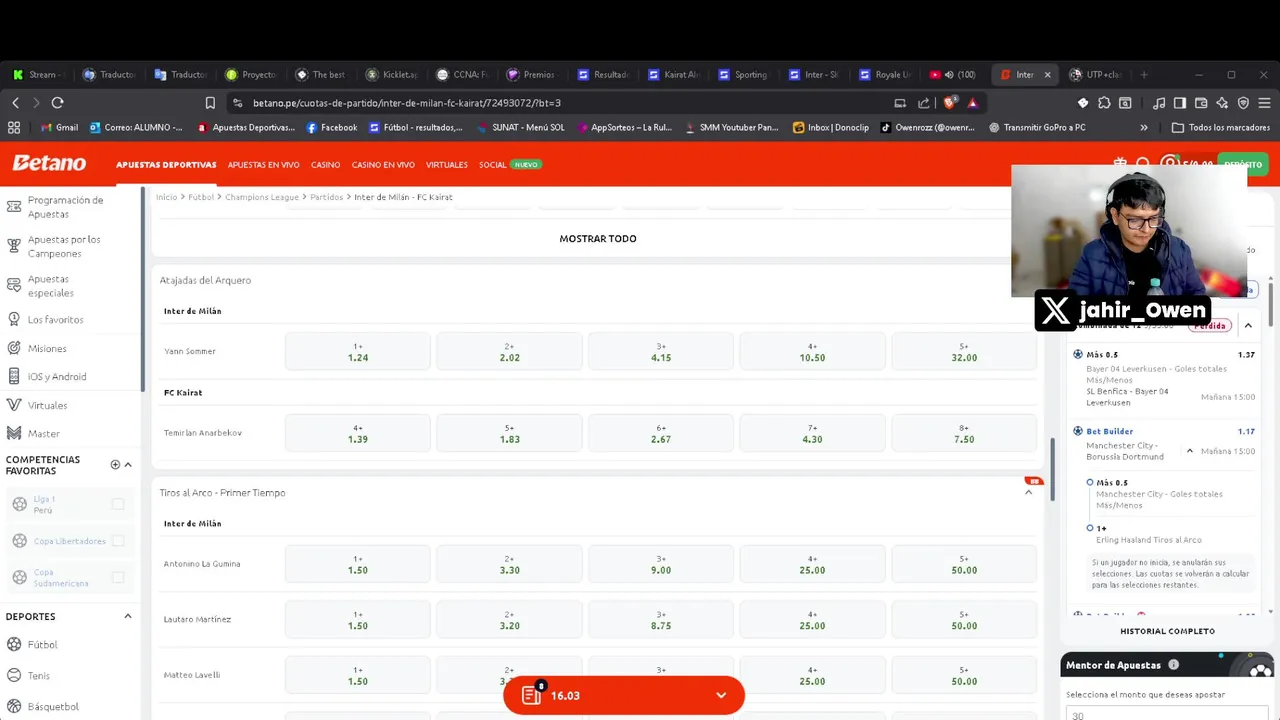Collapse the Competencias Favoritas section

128,464
